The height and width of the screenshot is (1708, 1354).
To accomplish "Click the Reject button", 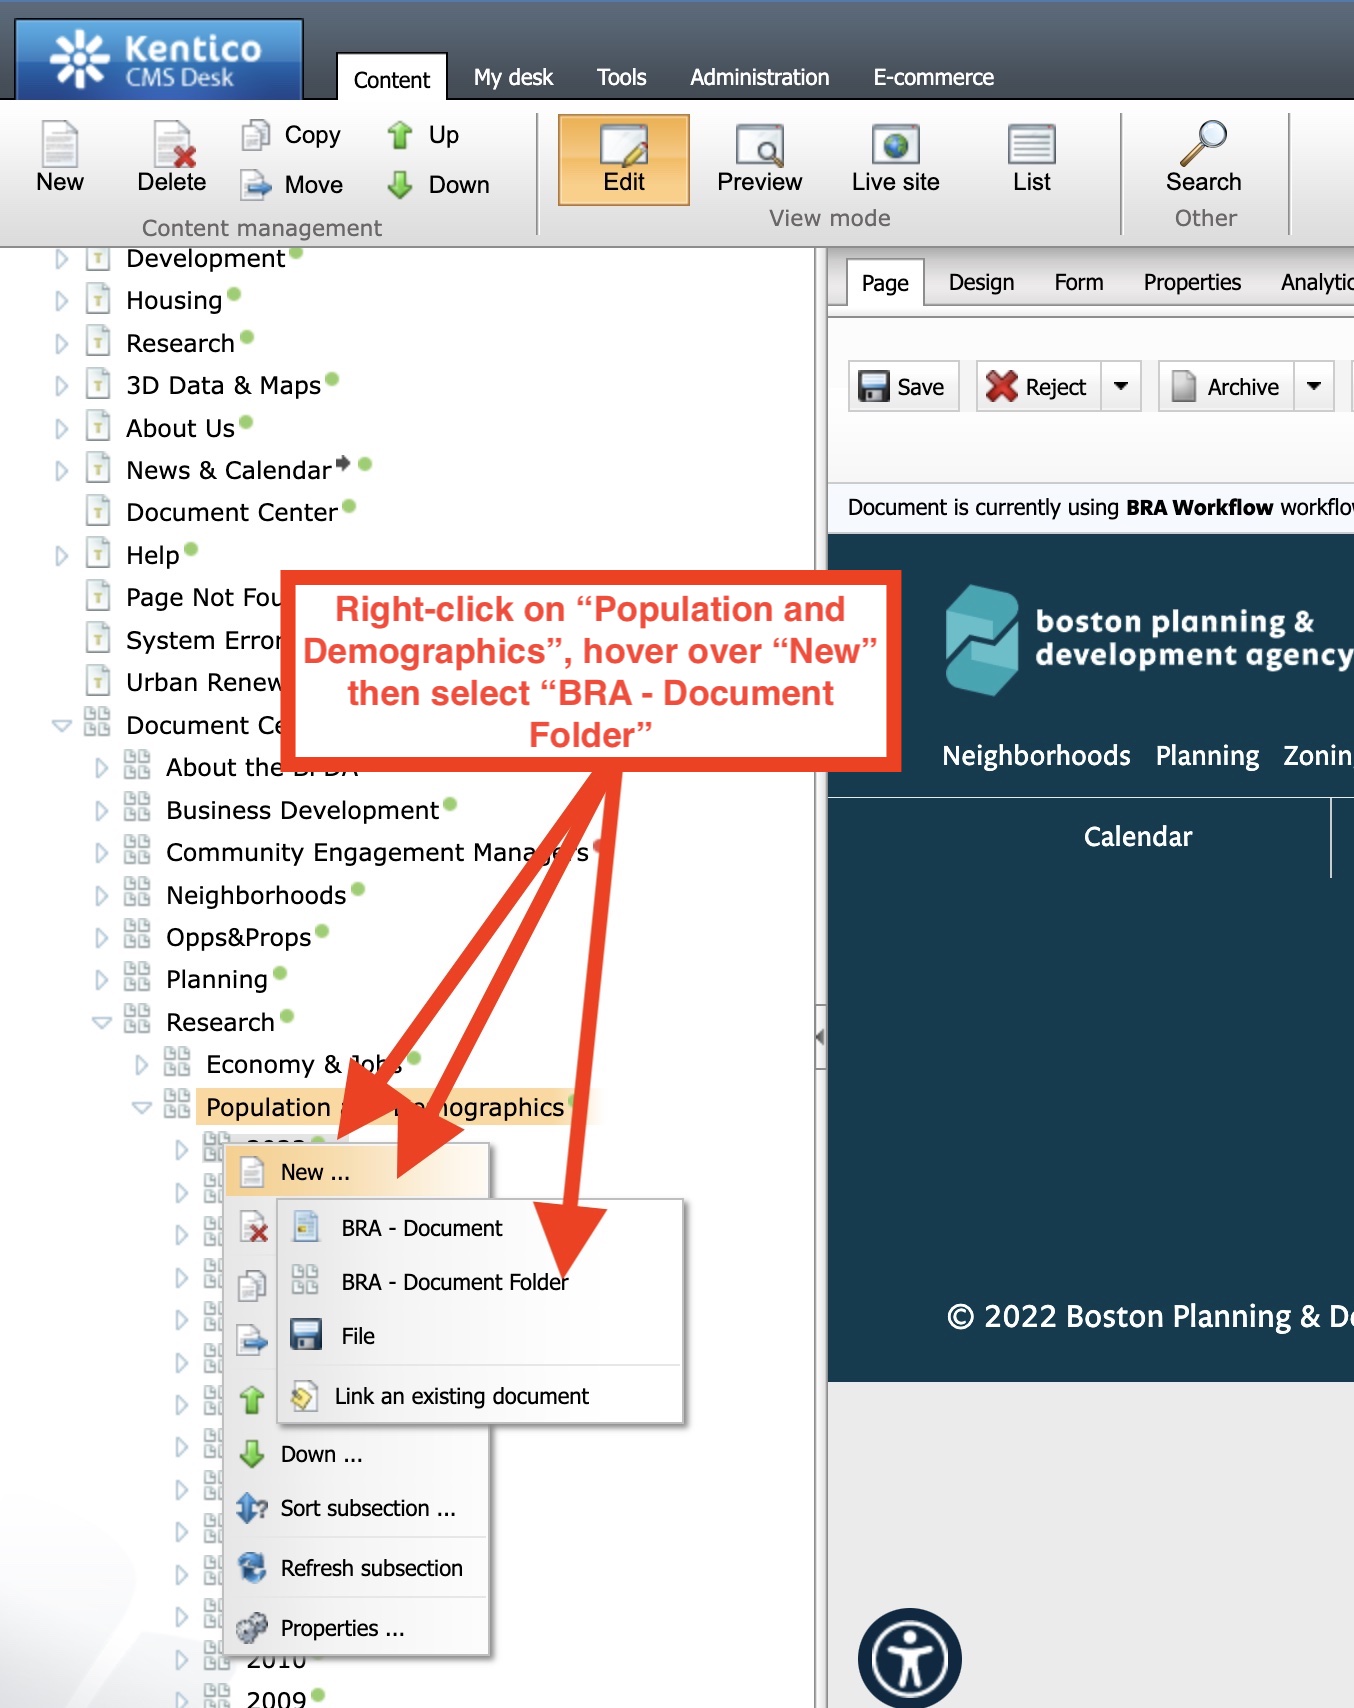I will [x=1038, y=387].
